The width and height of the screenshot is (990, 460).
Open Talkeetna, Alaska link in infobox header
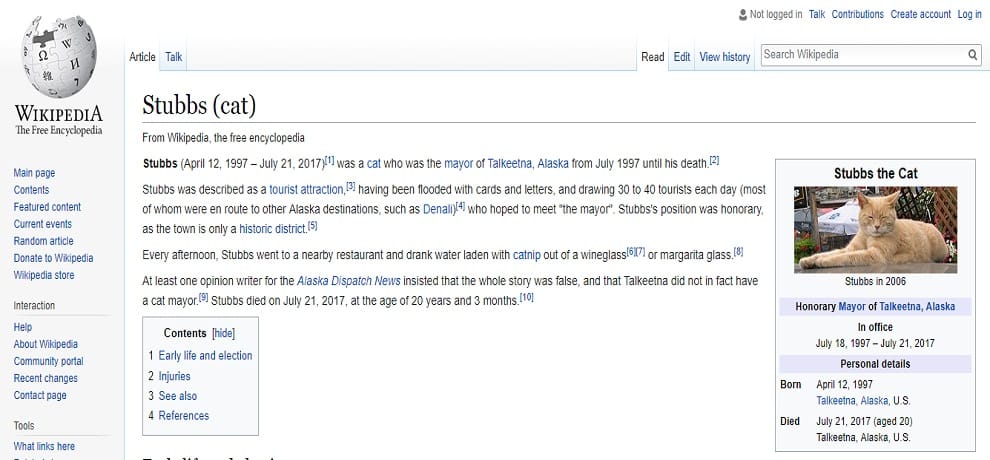pos(917,307)
